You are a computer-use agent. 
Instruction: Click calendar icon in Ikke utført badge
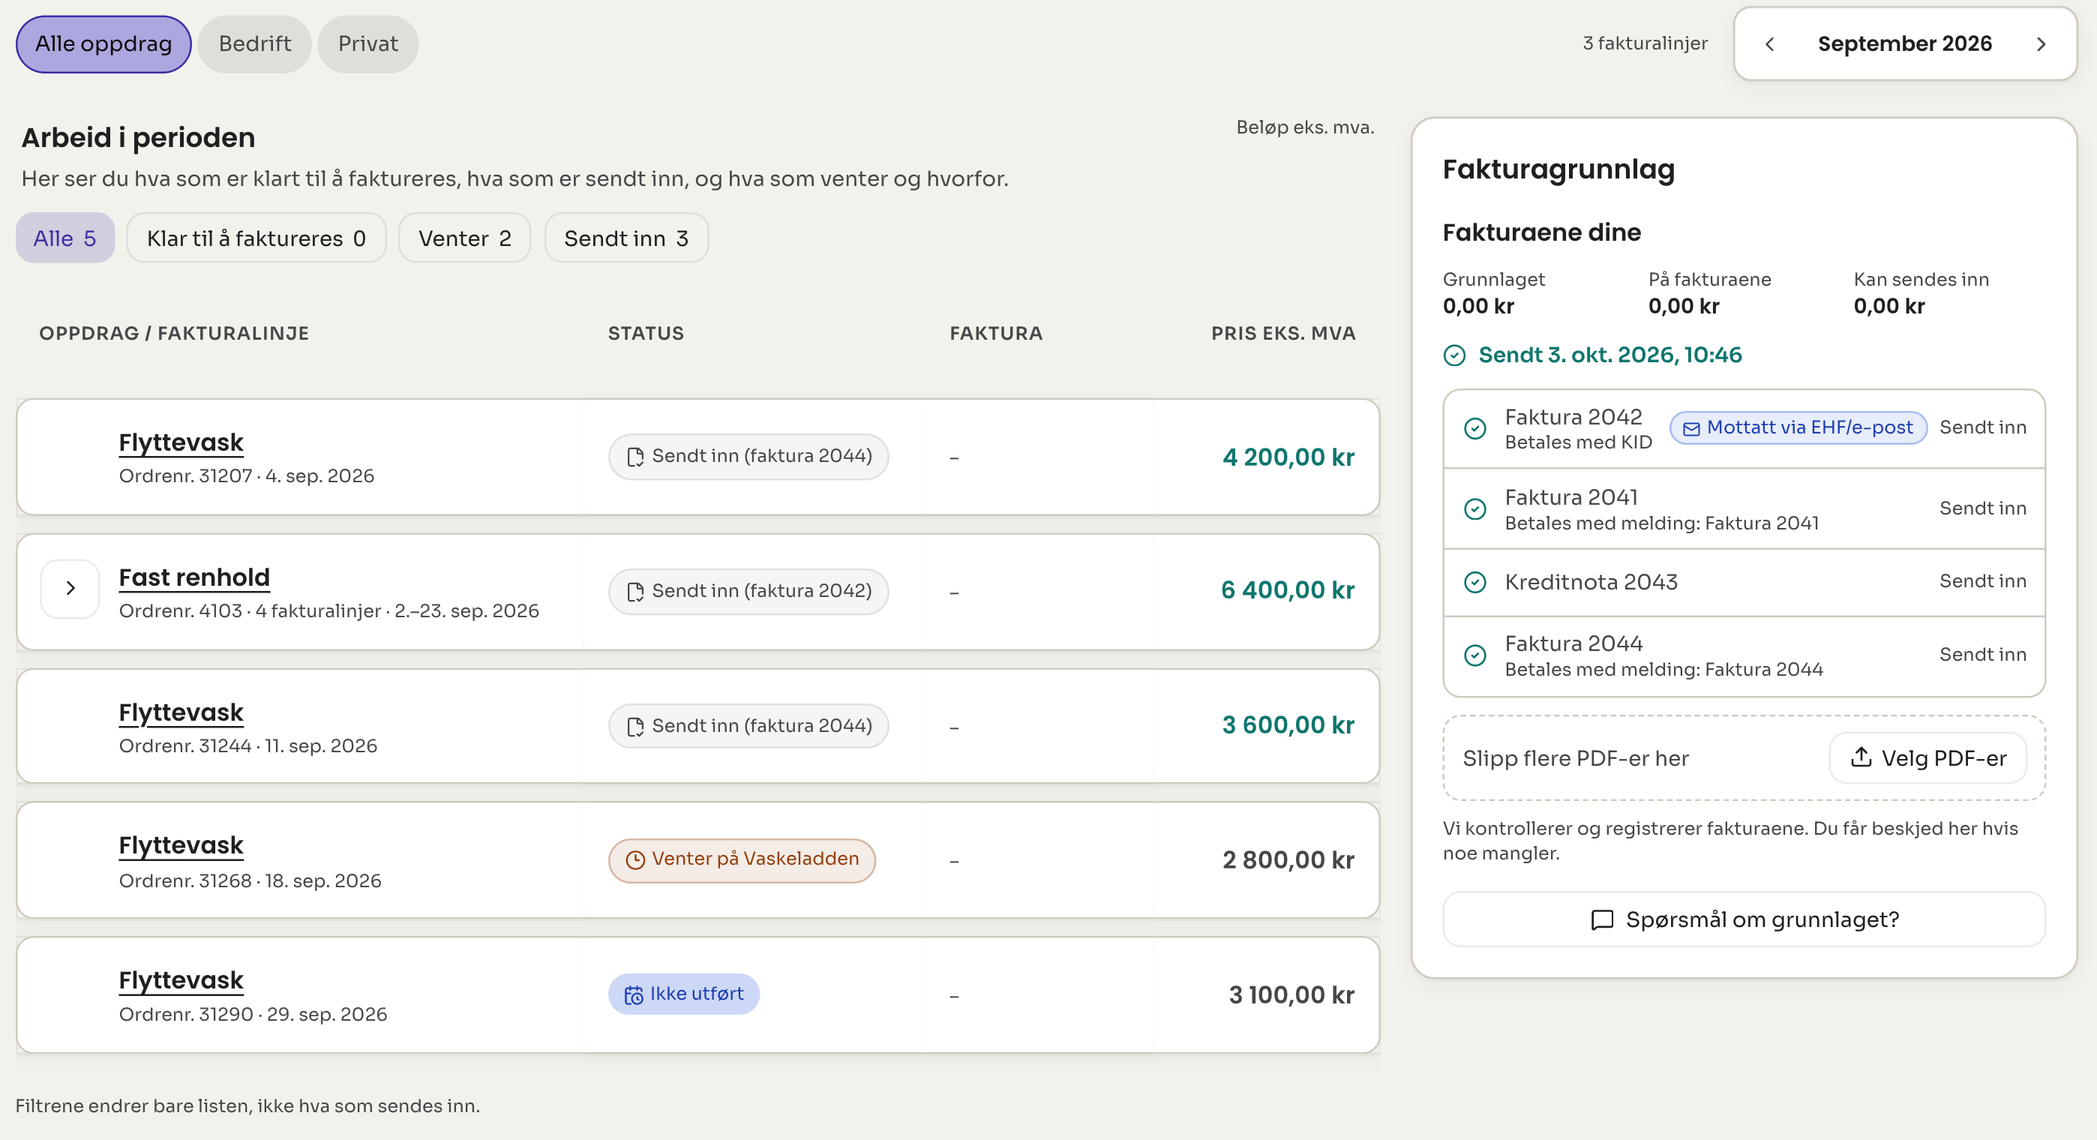coord(634,995)
